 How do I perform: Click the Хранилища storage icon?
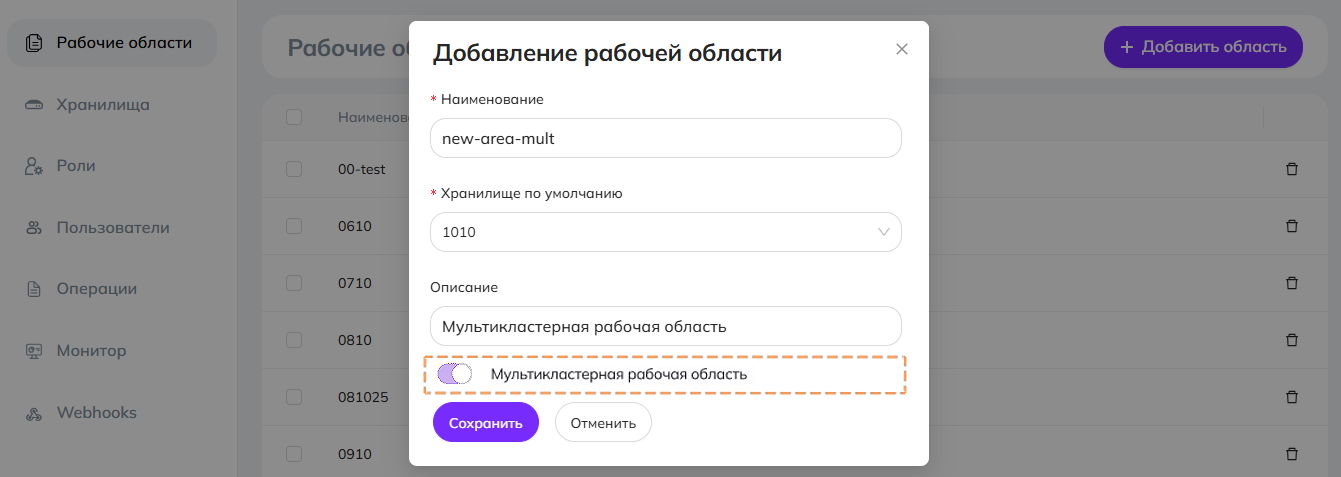(x=34, y=105)
